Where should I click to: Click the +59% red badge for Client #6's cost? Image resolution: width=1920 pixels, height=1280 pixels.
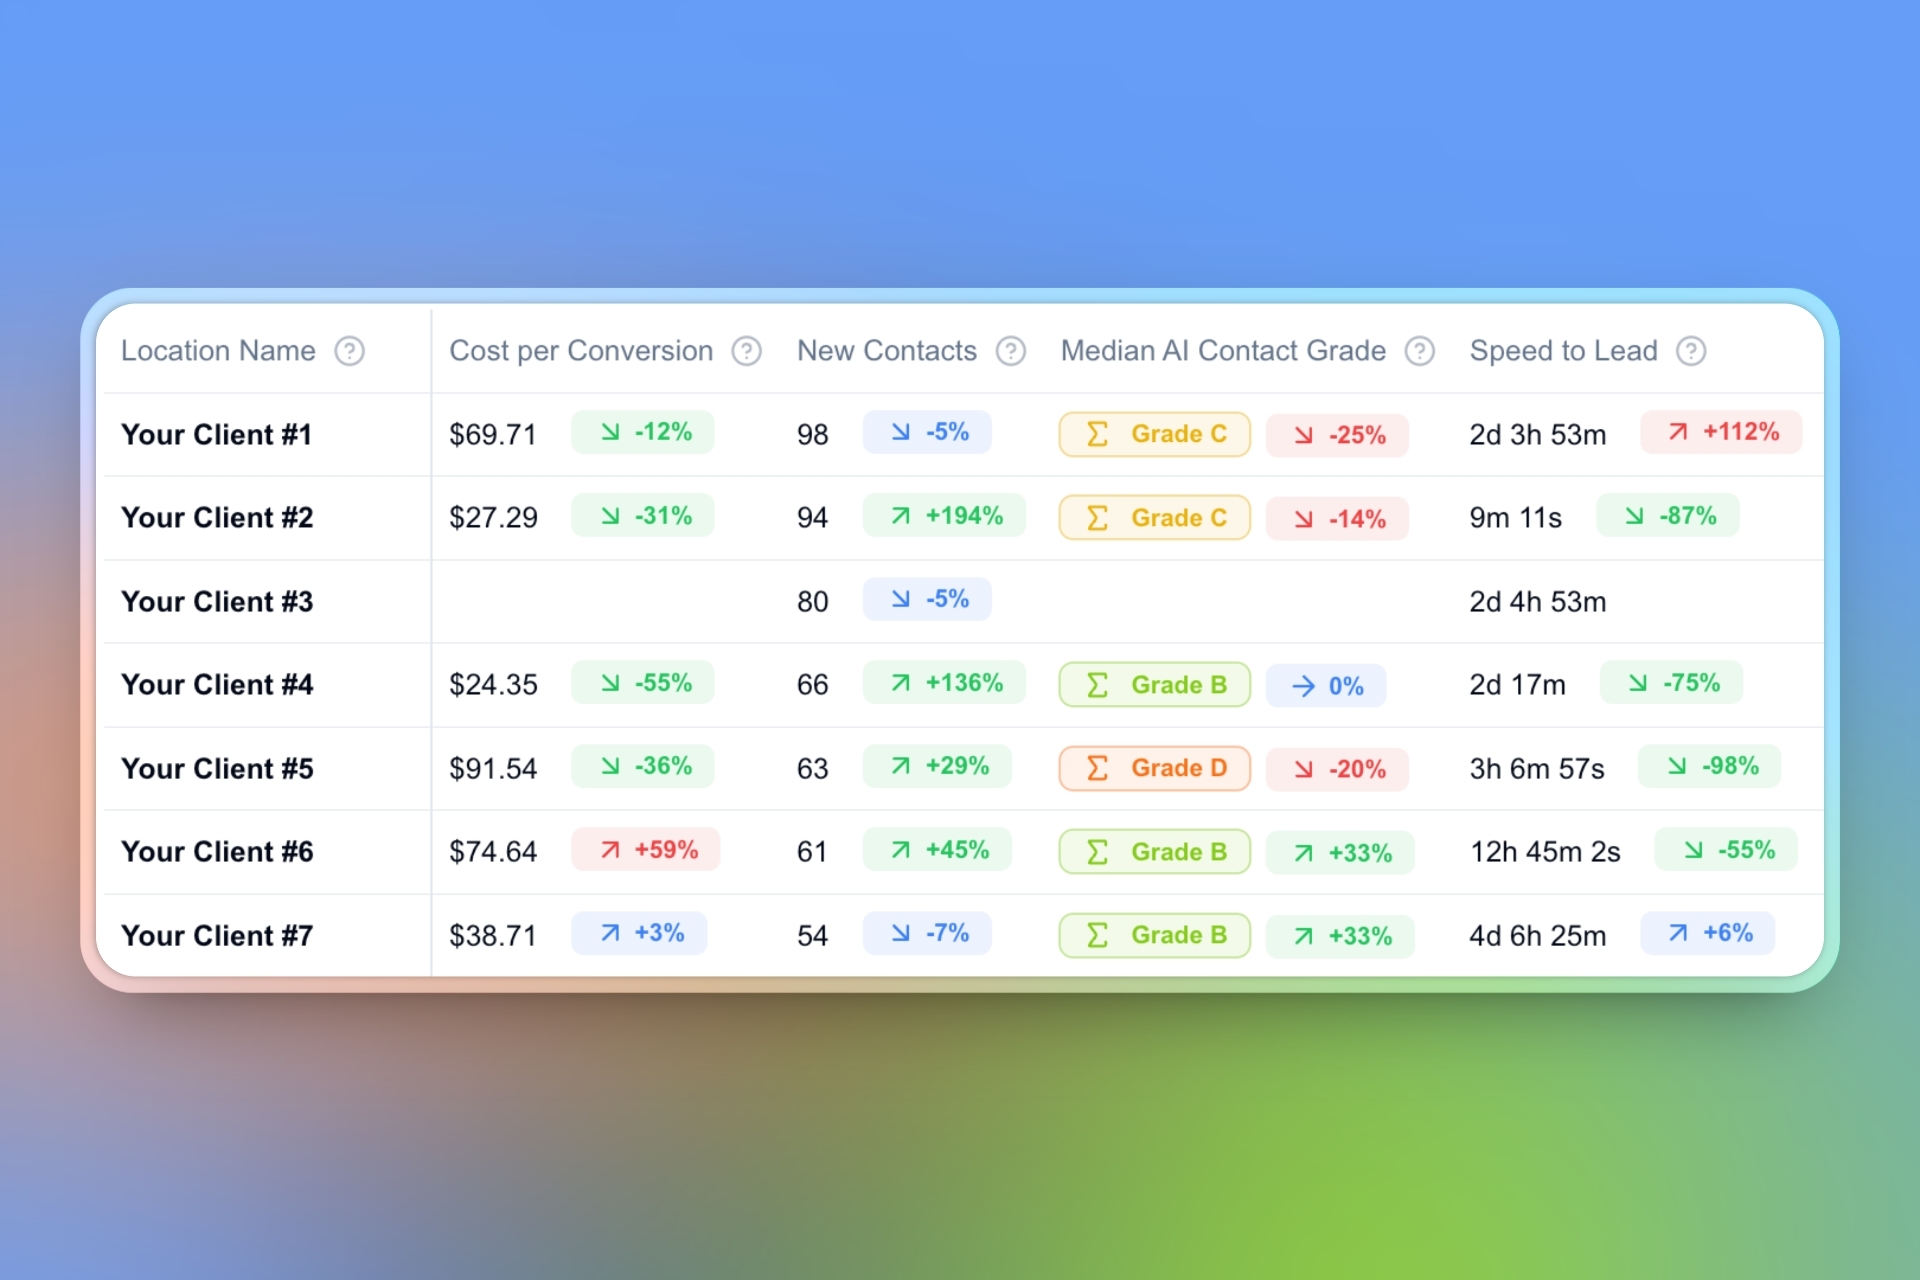pyautogui.click(x=646, y=849)
